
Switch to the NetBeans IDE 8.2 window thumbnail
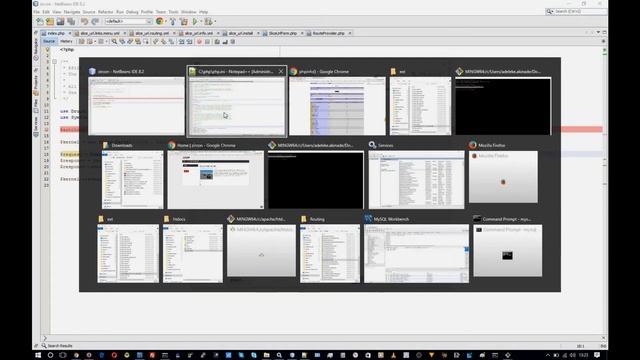coord(136,100)
